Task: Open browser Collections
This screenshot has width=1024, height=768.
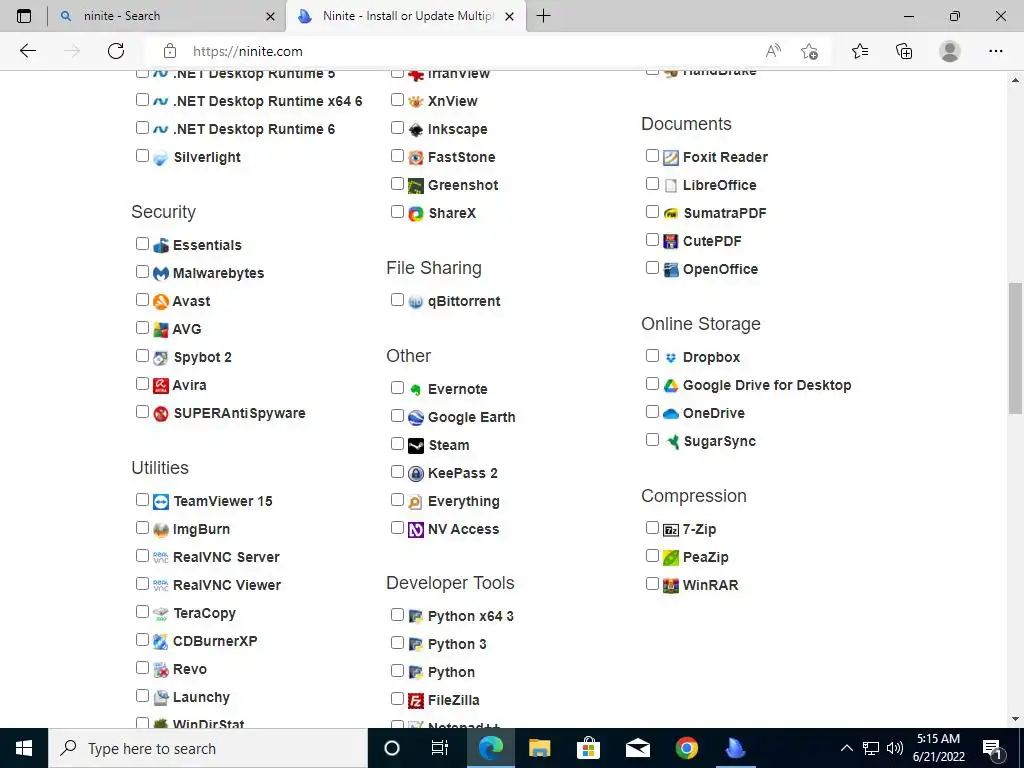Action: pyautogui.click(x=904, y=51)
